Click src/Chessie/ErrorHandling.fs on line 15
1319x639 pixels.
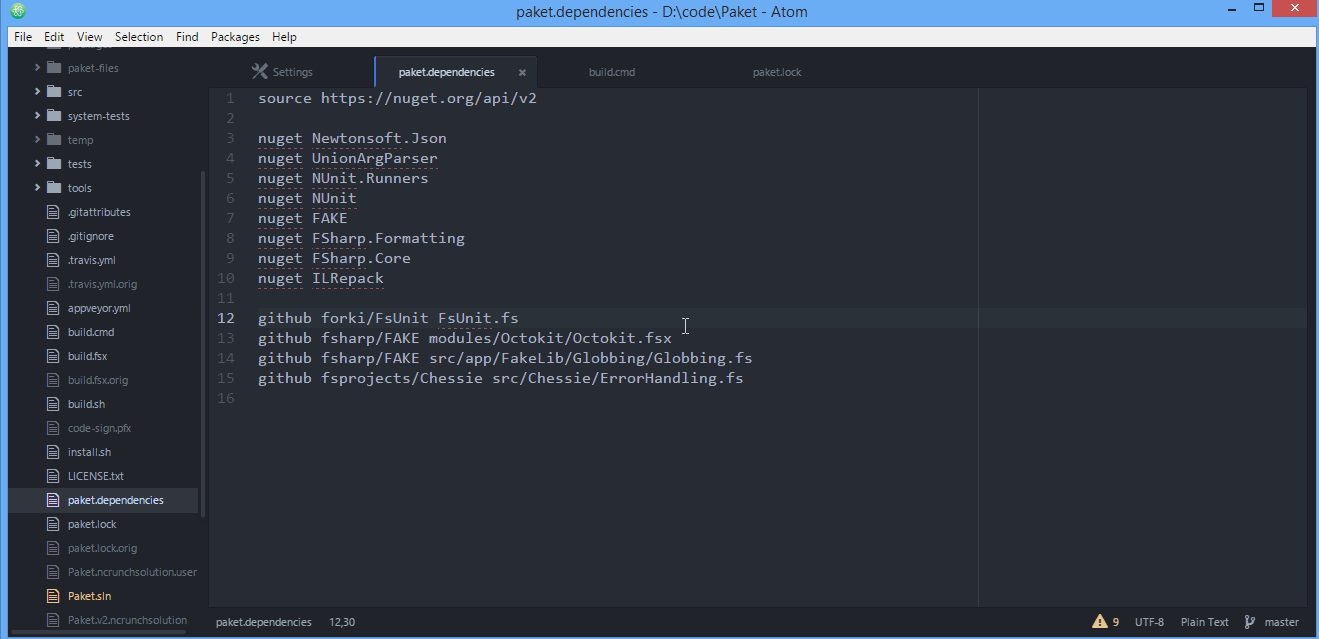[617, 378]
